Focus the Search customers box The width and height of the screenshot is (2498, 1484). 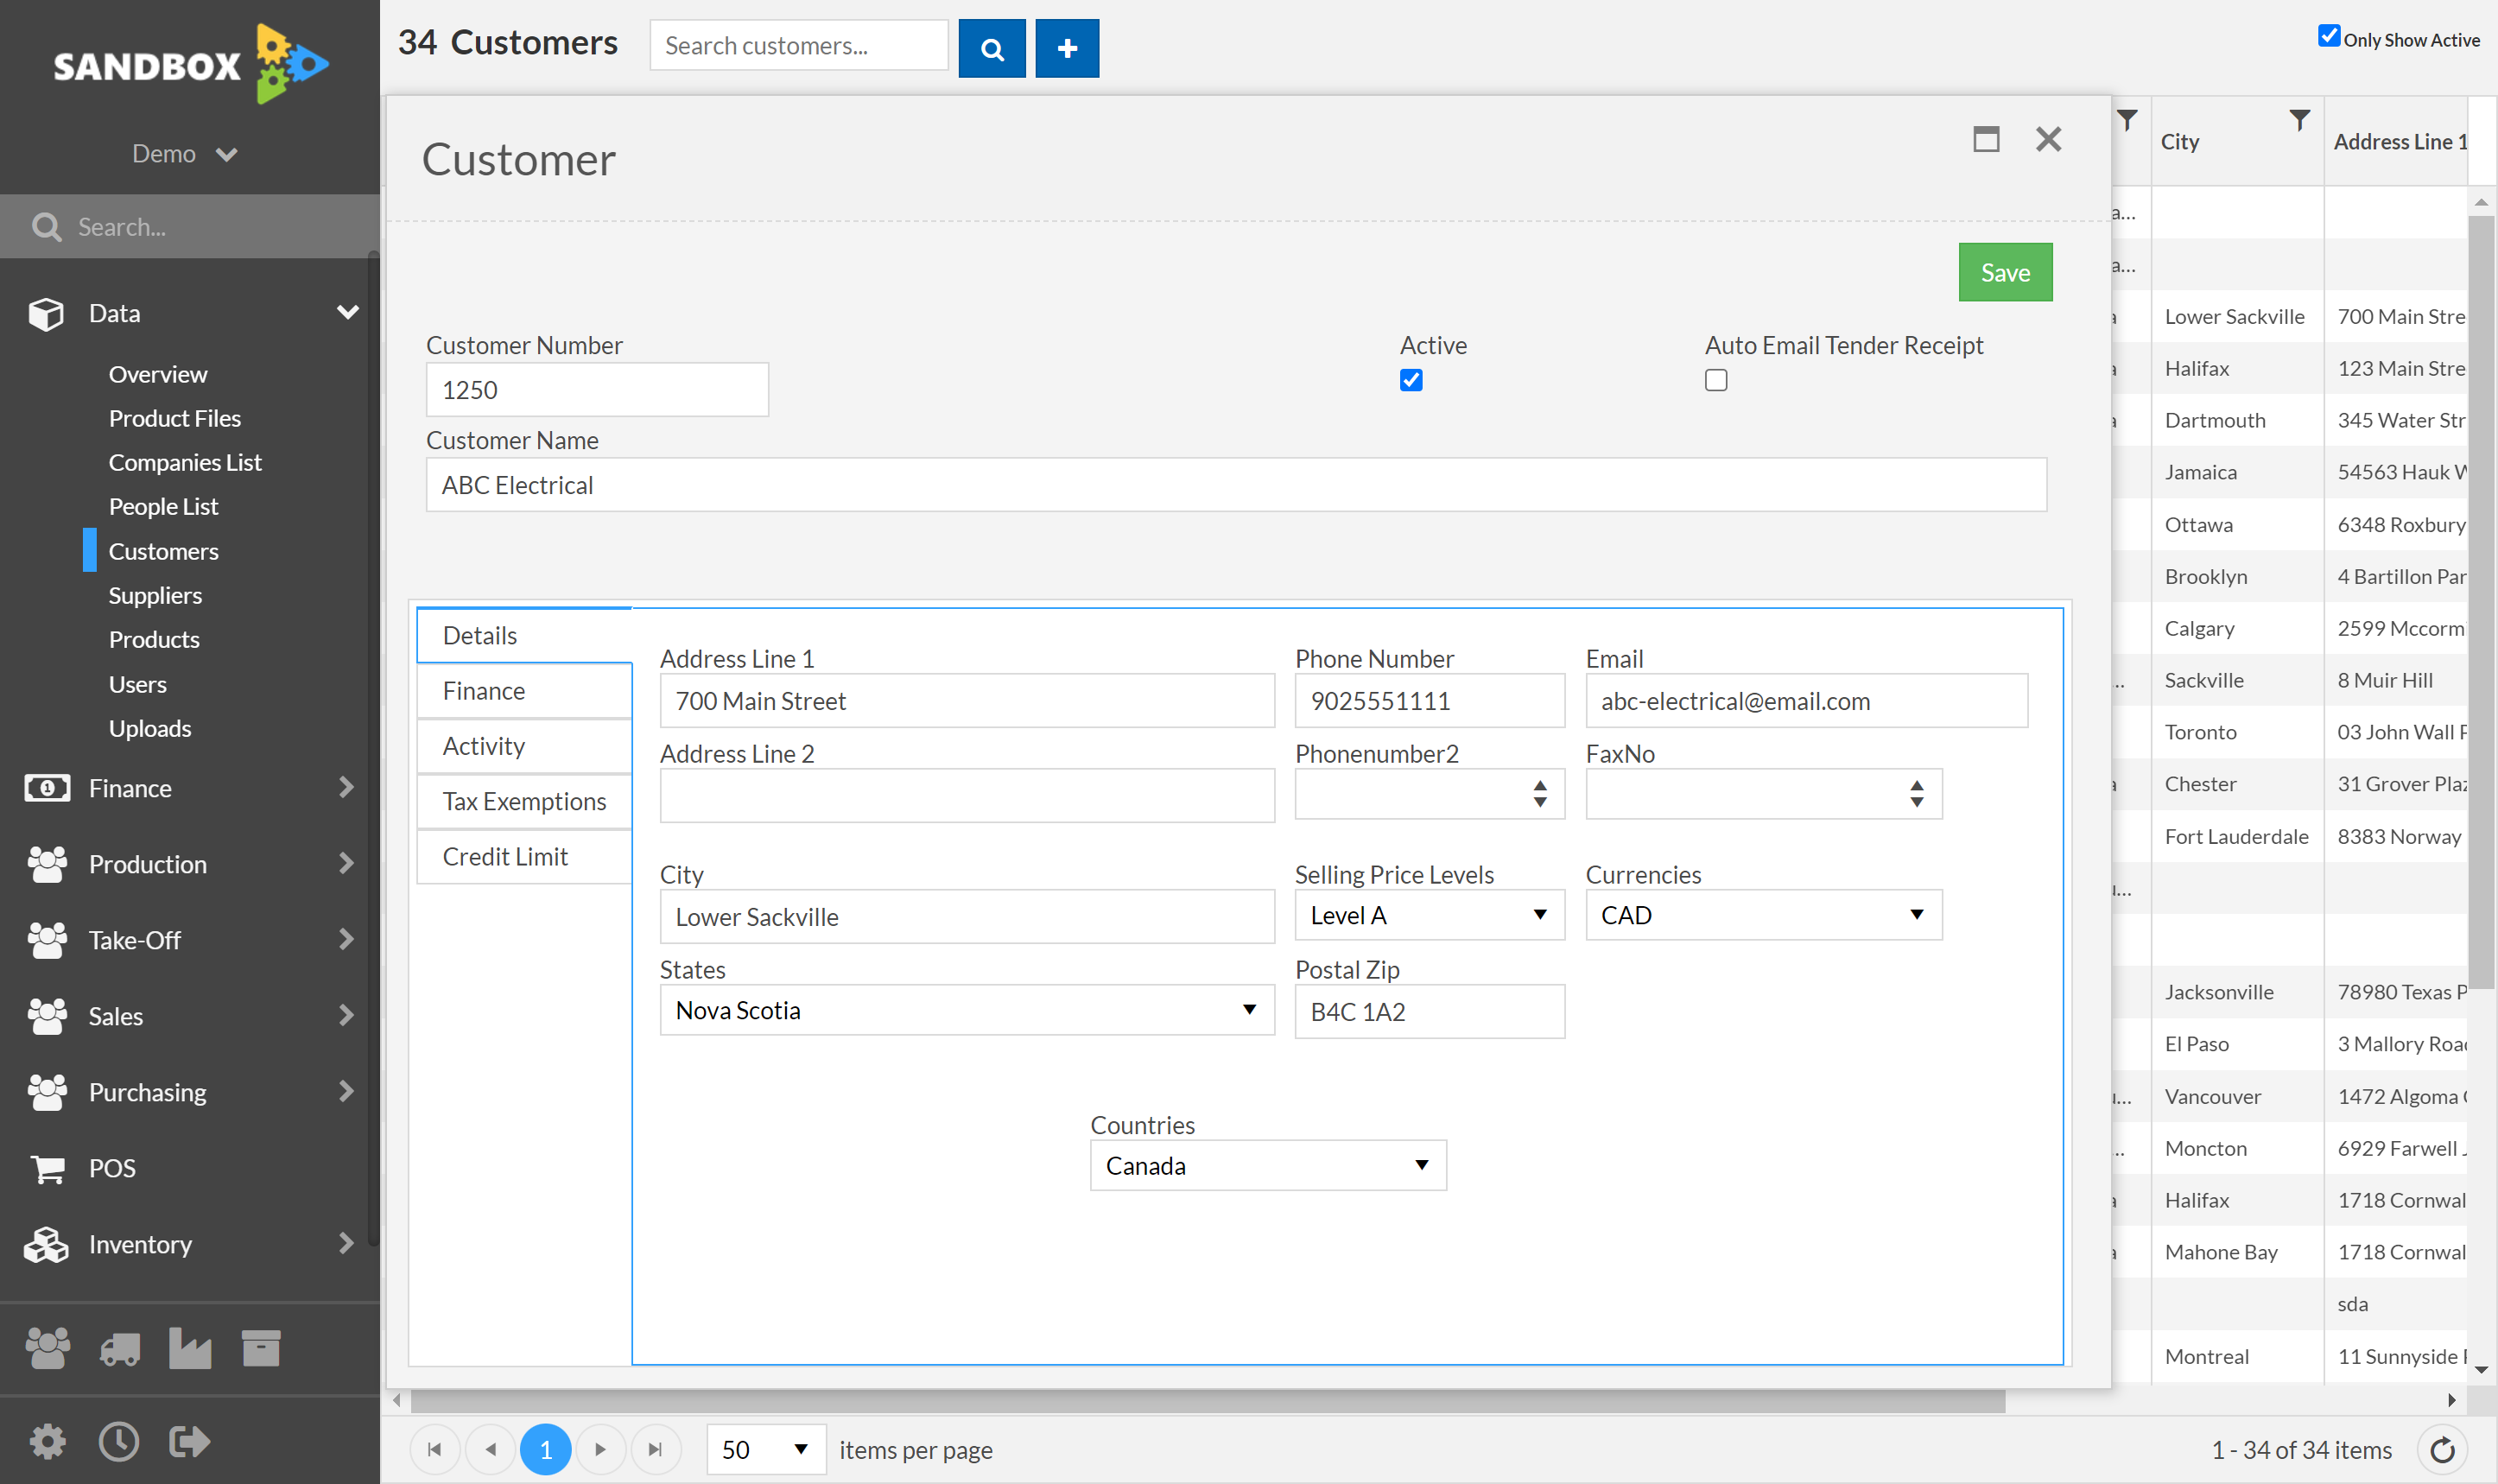point(798,46)
